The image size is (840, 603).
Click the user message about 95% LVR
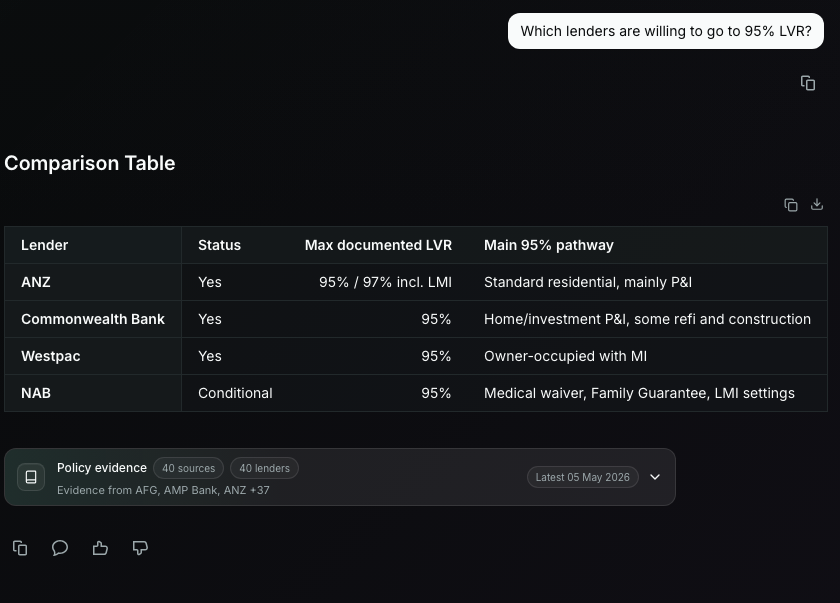[x=666, y=31]
